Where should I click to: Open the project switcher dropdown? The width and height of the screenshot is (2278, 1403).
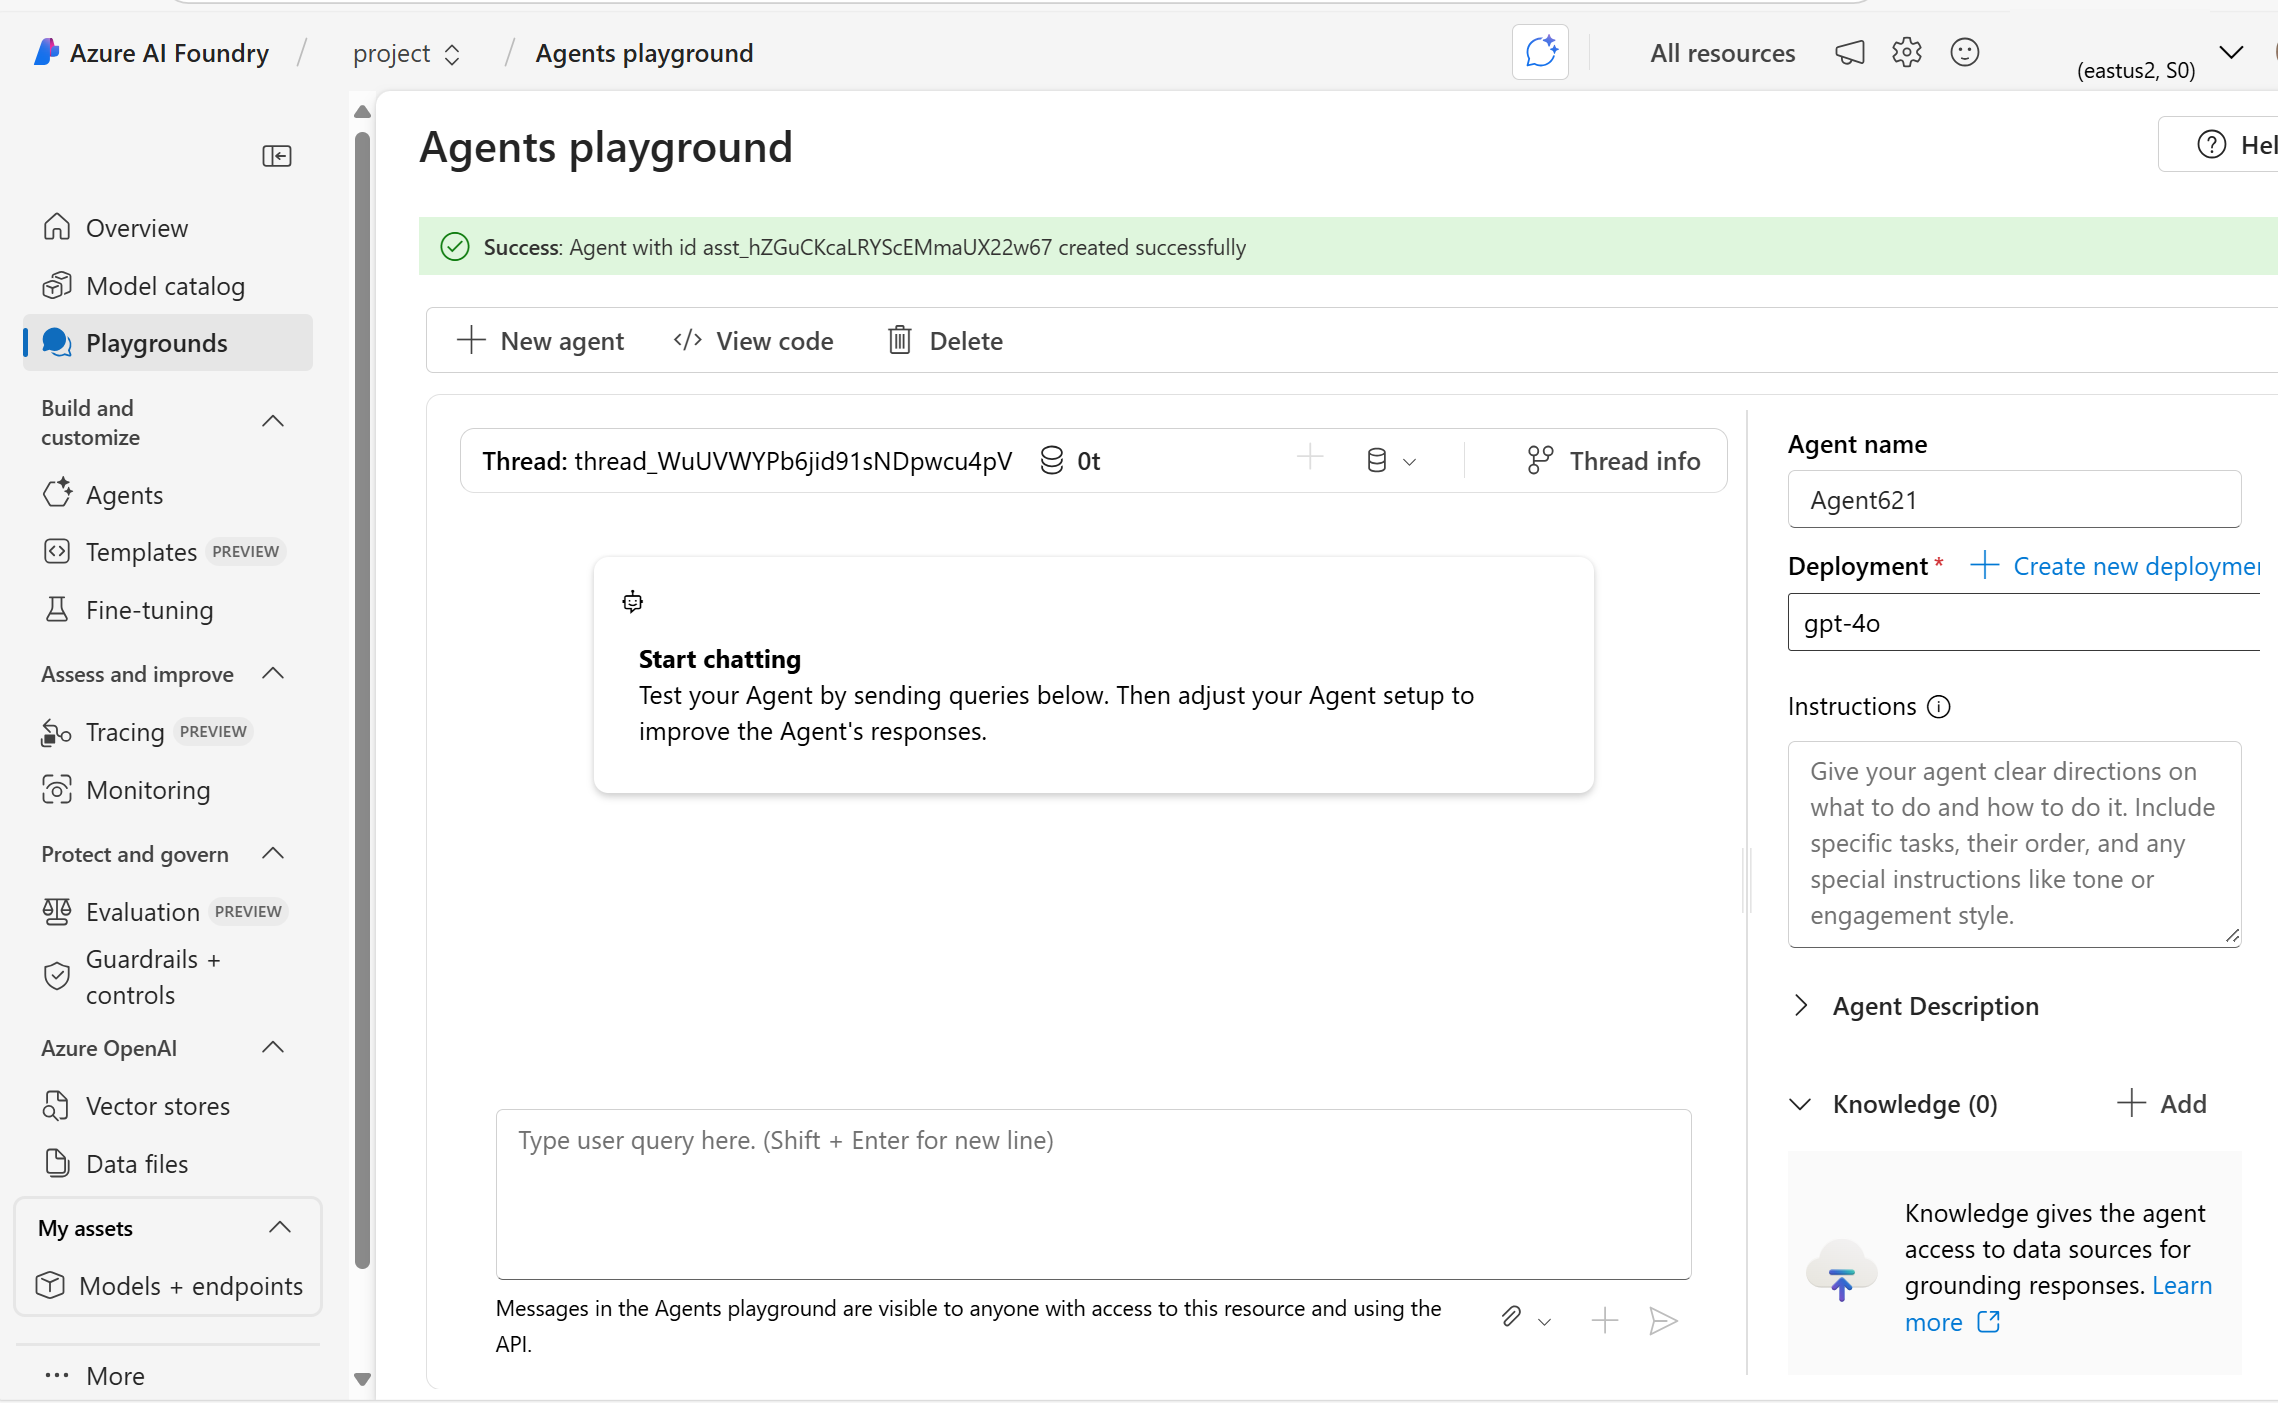tap(407, 53)
